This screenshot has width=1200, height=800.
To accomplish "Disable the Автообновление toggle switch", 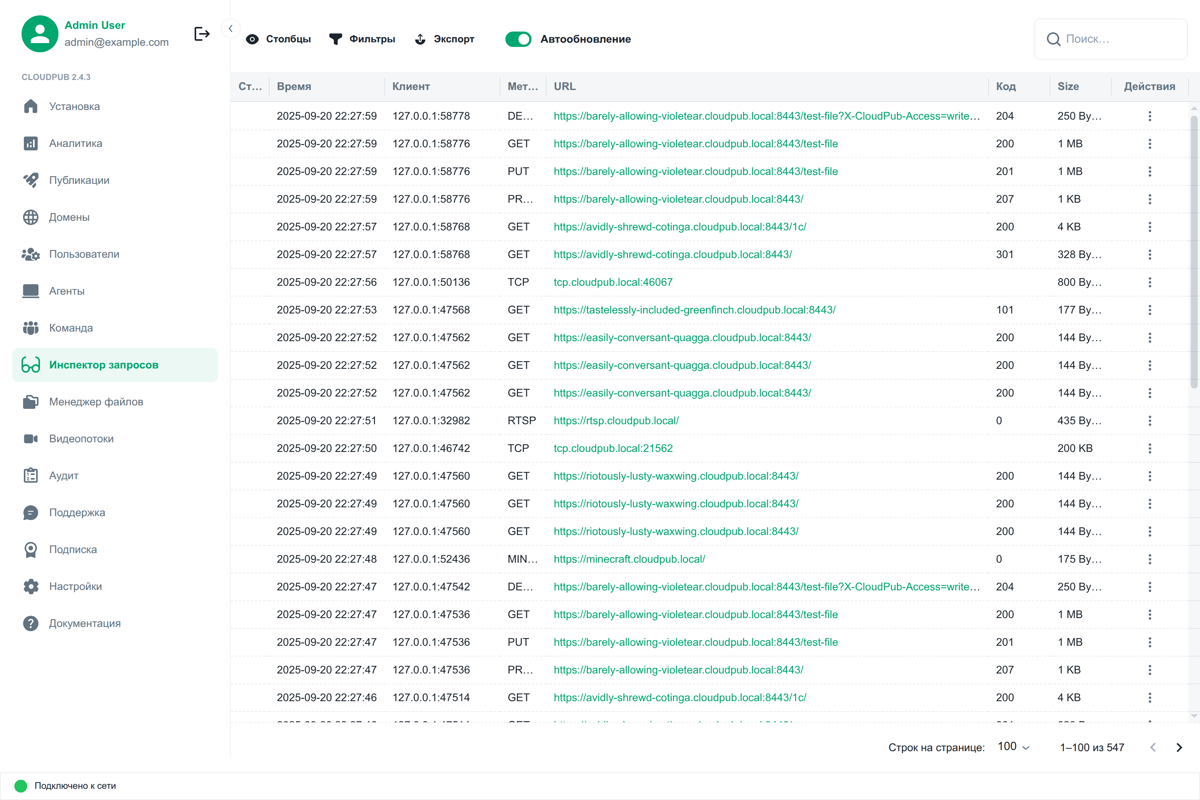I will (518, 39).
